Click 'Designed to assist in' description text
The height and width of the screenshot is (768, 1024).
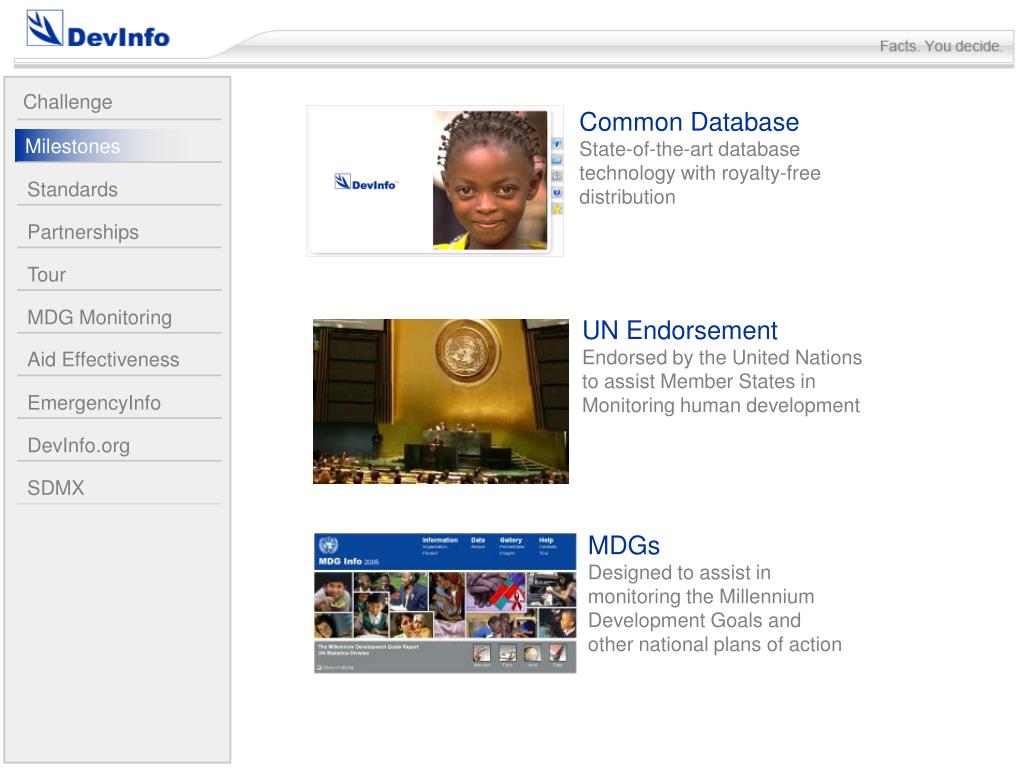679,573
